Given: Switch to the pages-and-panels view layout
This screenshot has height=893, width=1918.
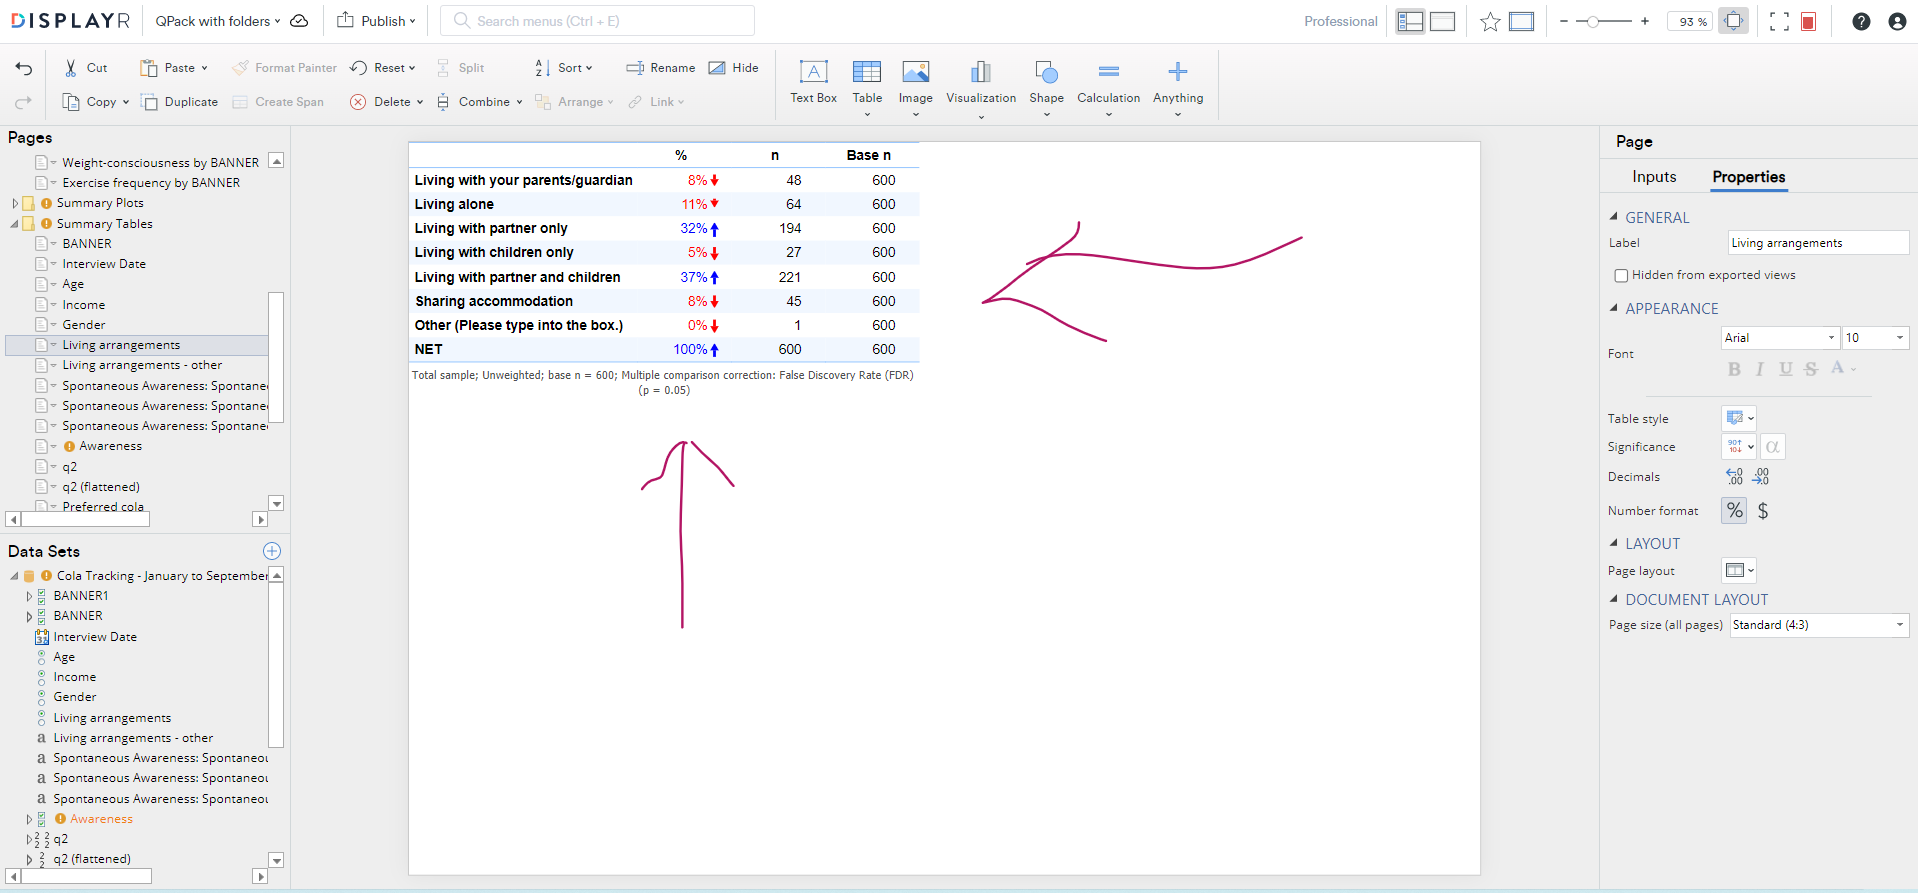Looking at the screenshot, I should click(x=1410, y=21).
